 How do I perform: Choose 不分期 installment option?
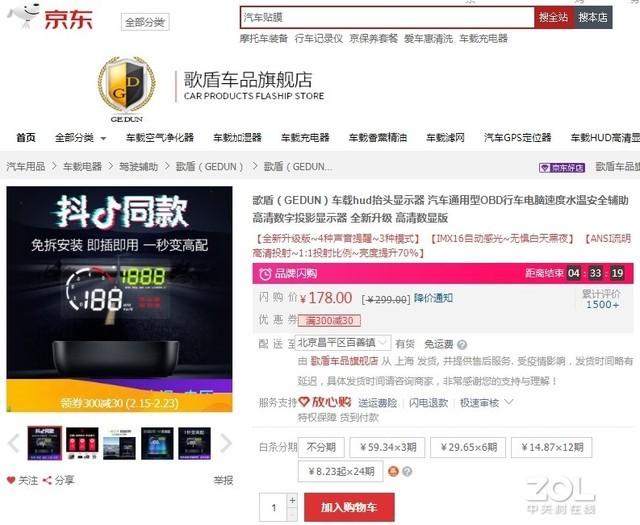321,447
